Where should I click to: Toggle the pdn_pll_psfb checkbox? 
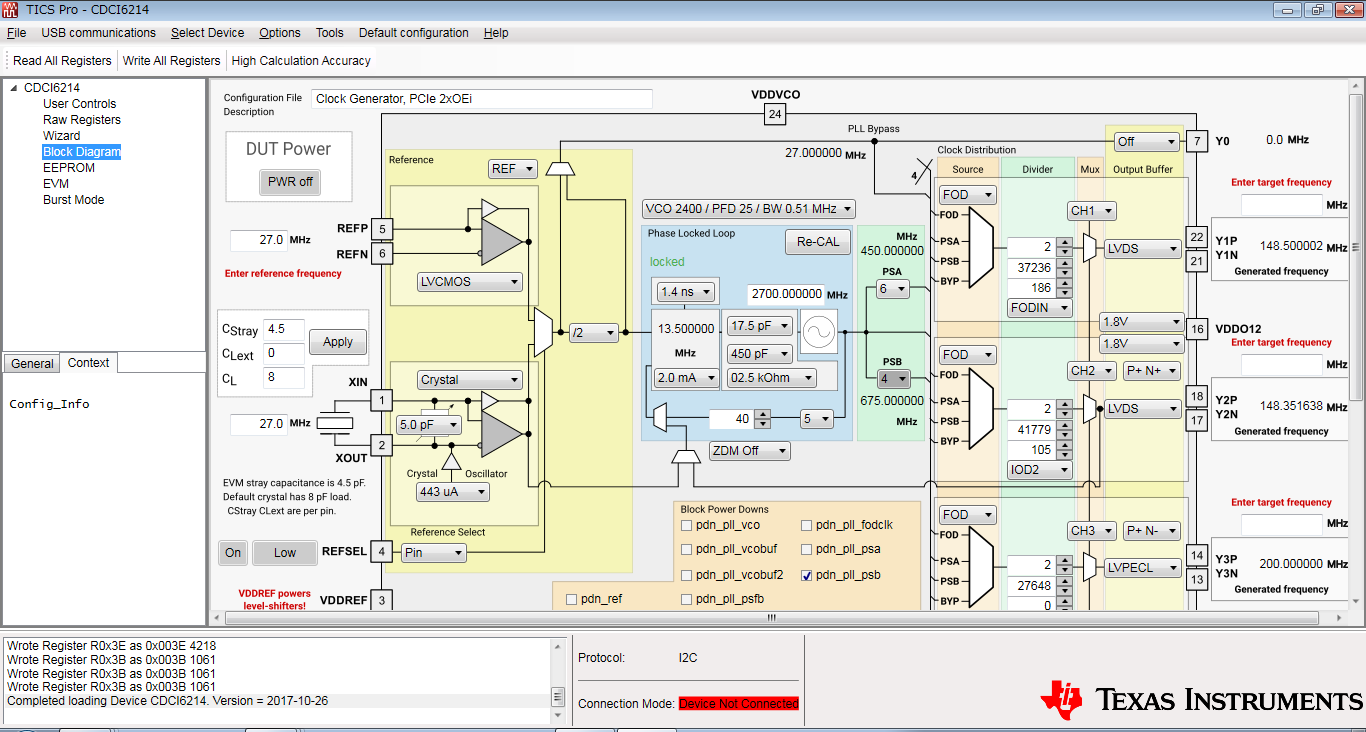(x=687, y=599)
